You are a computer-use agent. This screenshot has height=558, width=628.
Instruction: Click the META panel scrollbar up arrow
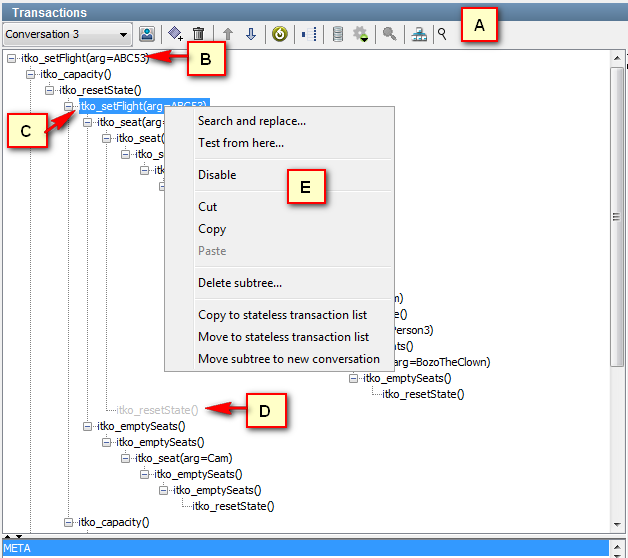point(617,546)
